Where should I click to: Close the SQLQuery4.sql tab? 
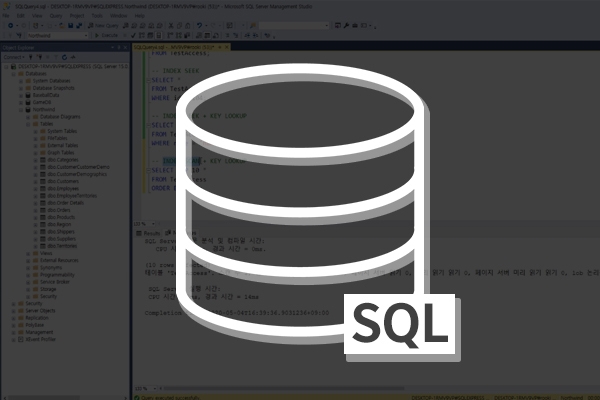[x=227, y=47]
